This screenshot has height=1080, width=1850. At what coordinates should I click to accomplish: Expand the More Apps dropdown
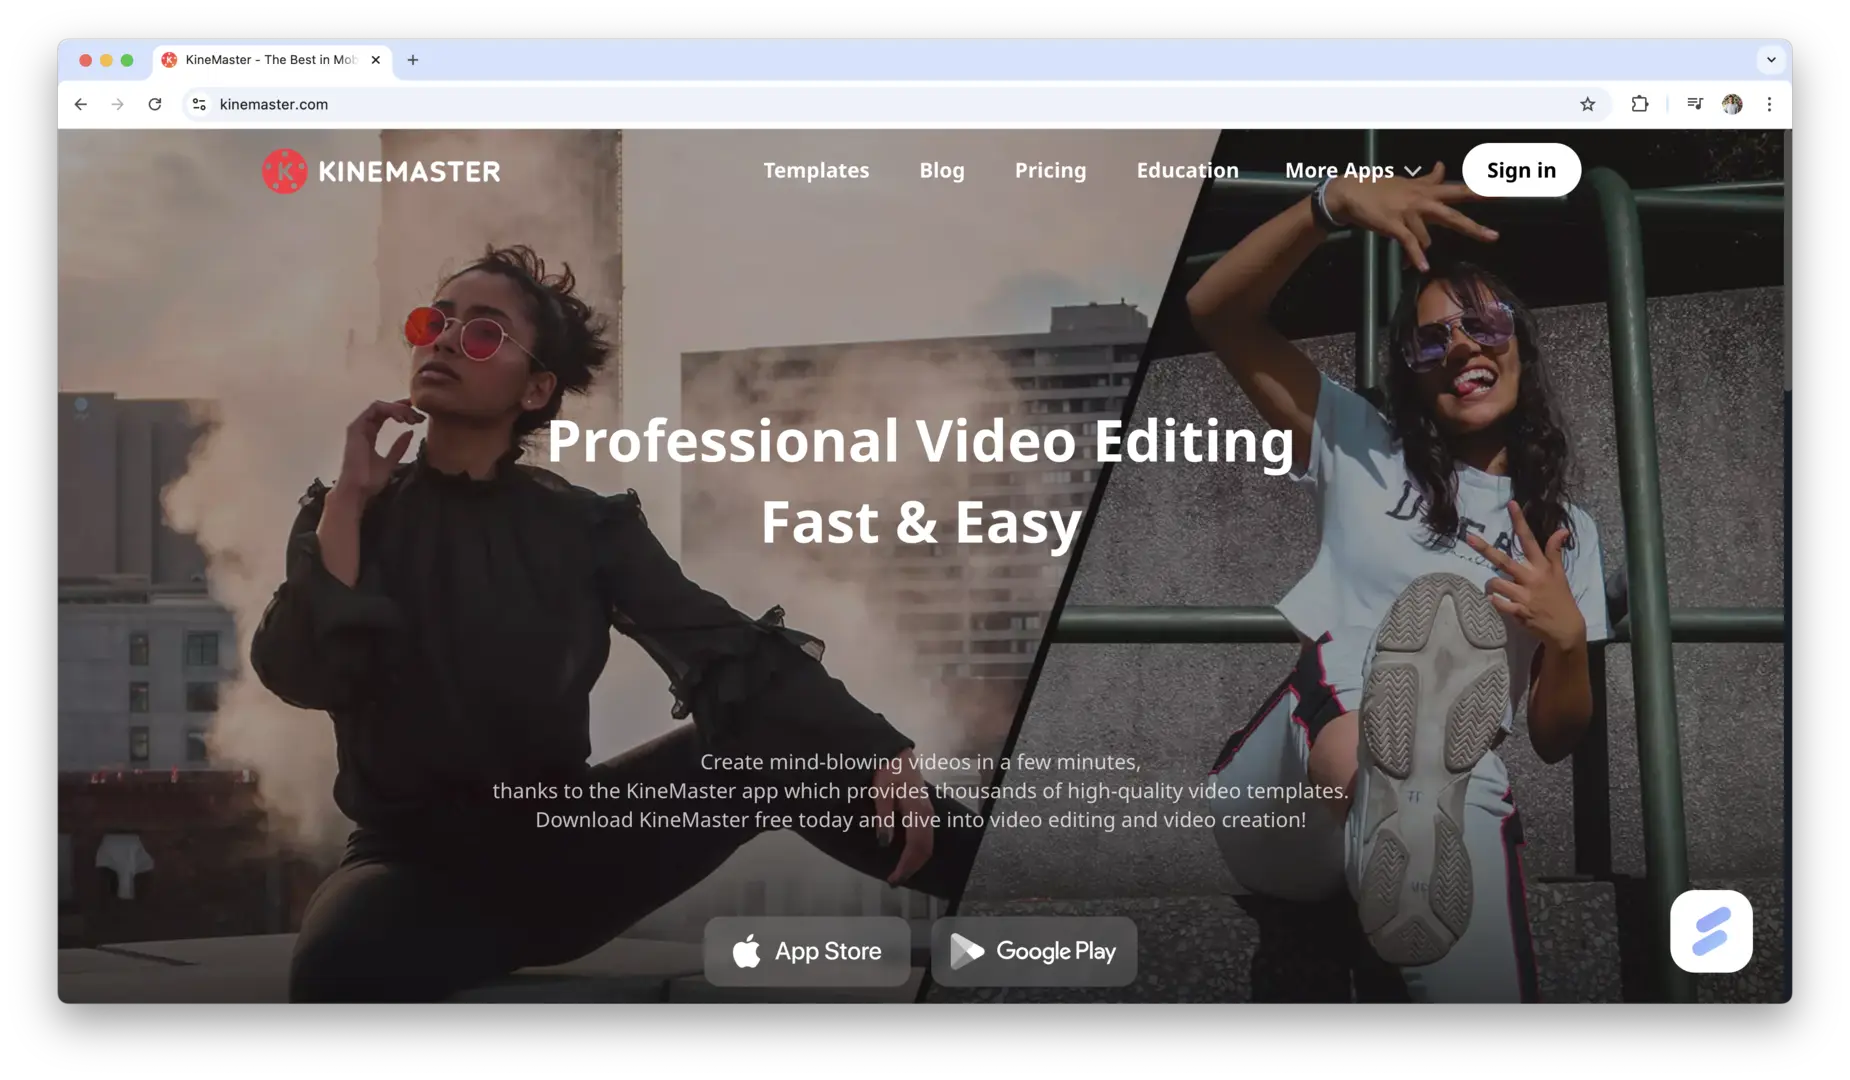pyautogui.click(x=1353, y=170)
